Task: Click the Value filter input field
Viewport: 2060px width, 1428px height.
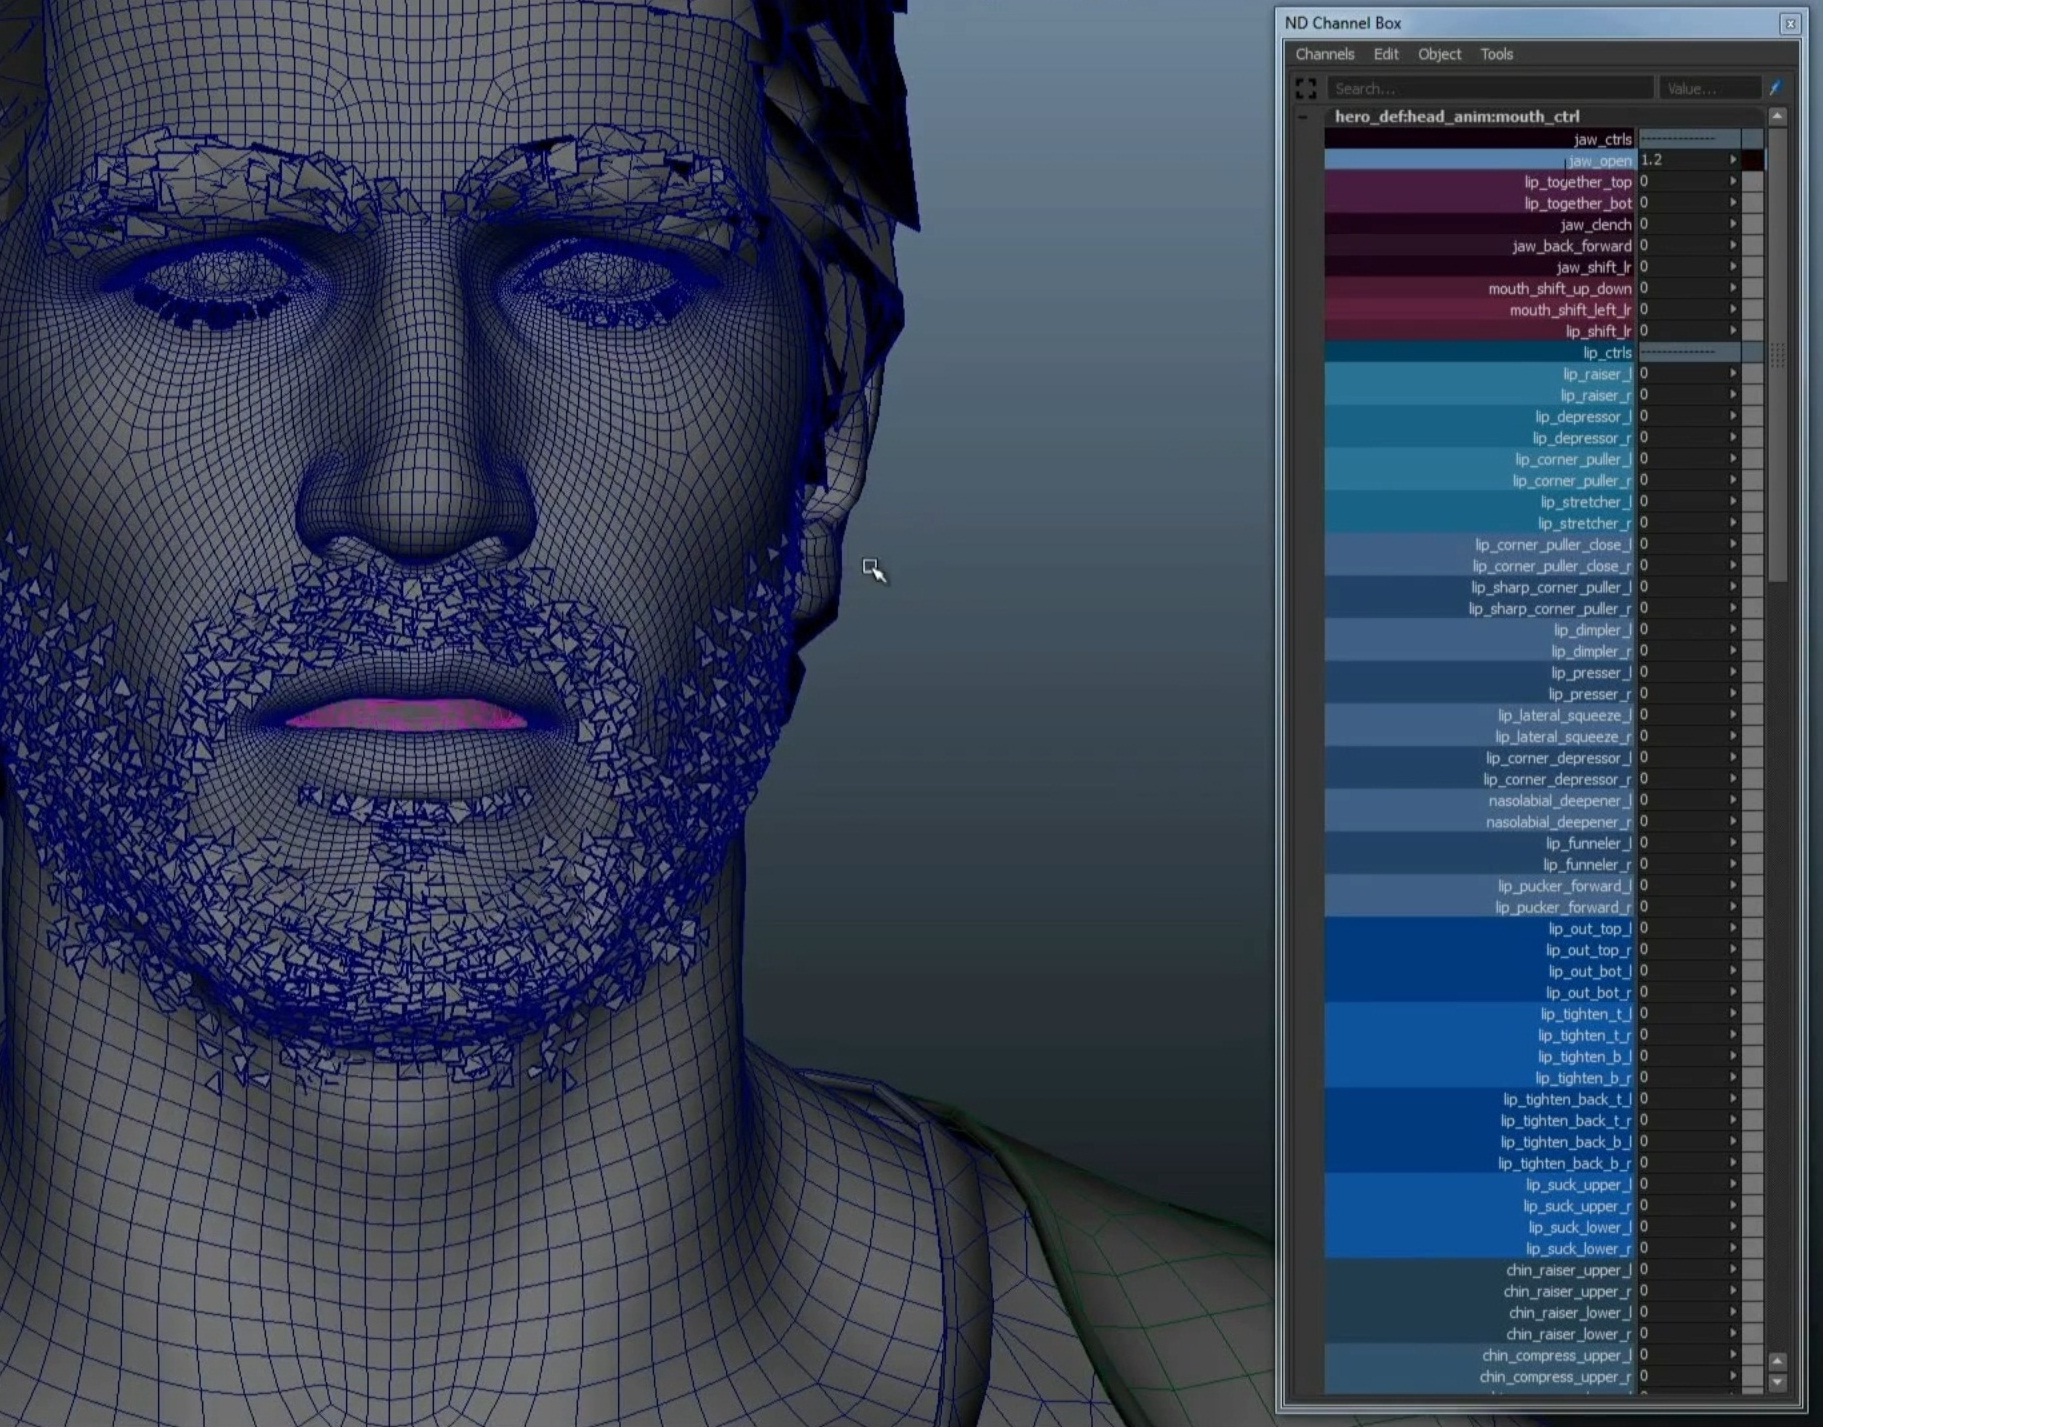Action: 1710,88
